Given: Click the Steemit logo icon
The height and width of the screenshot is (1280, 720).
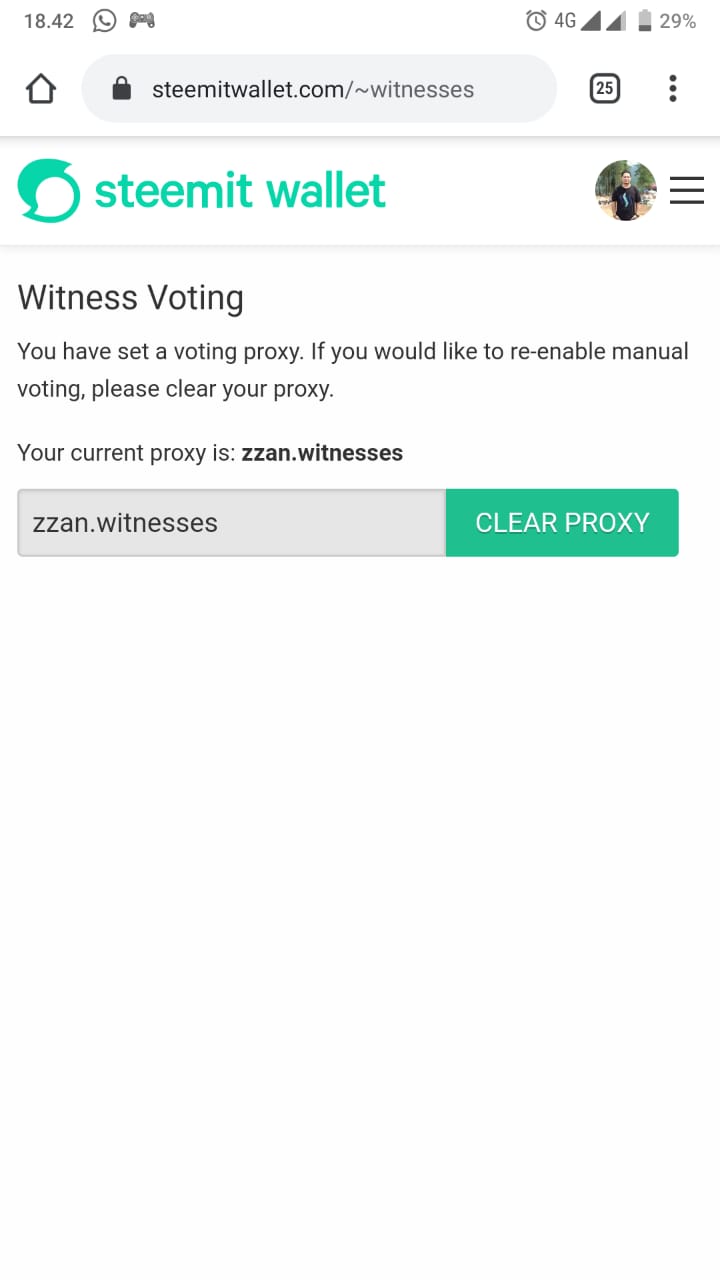Looking at the screenshot, I should point(48,191).
